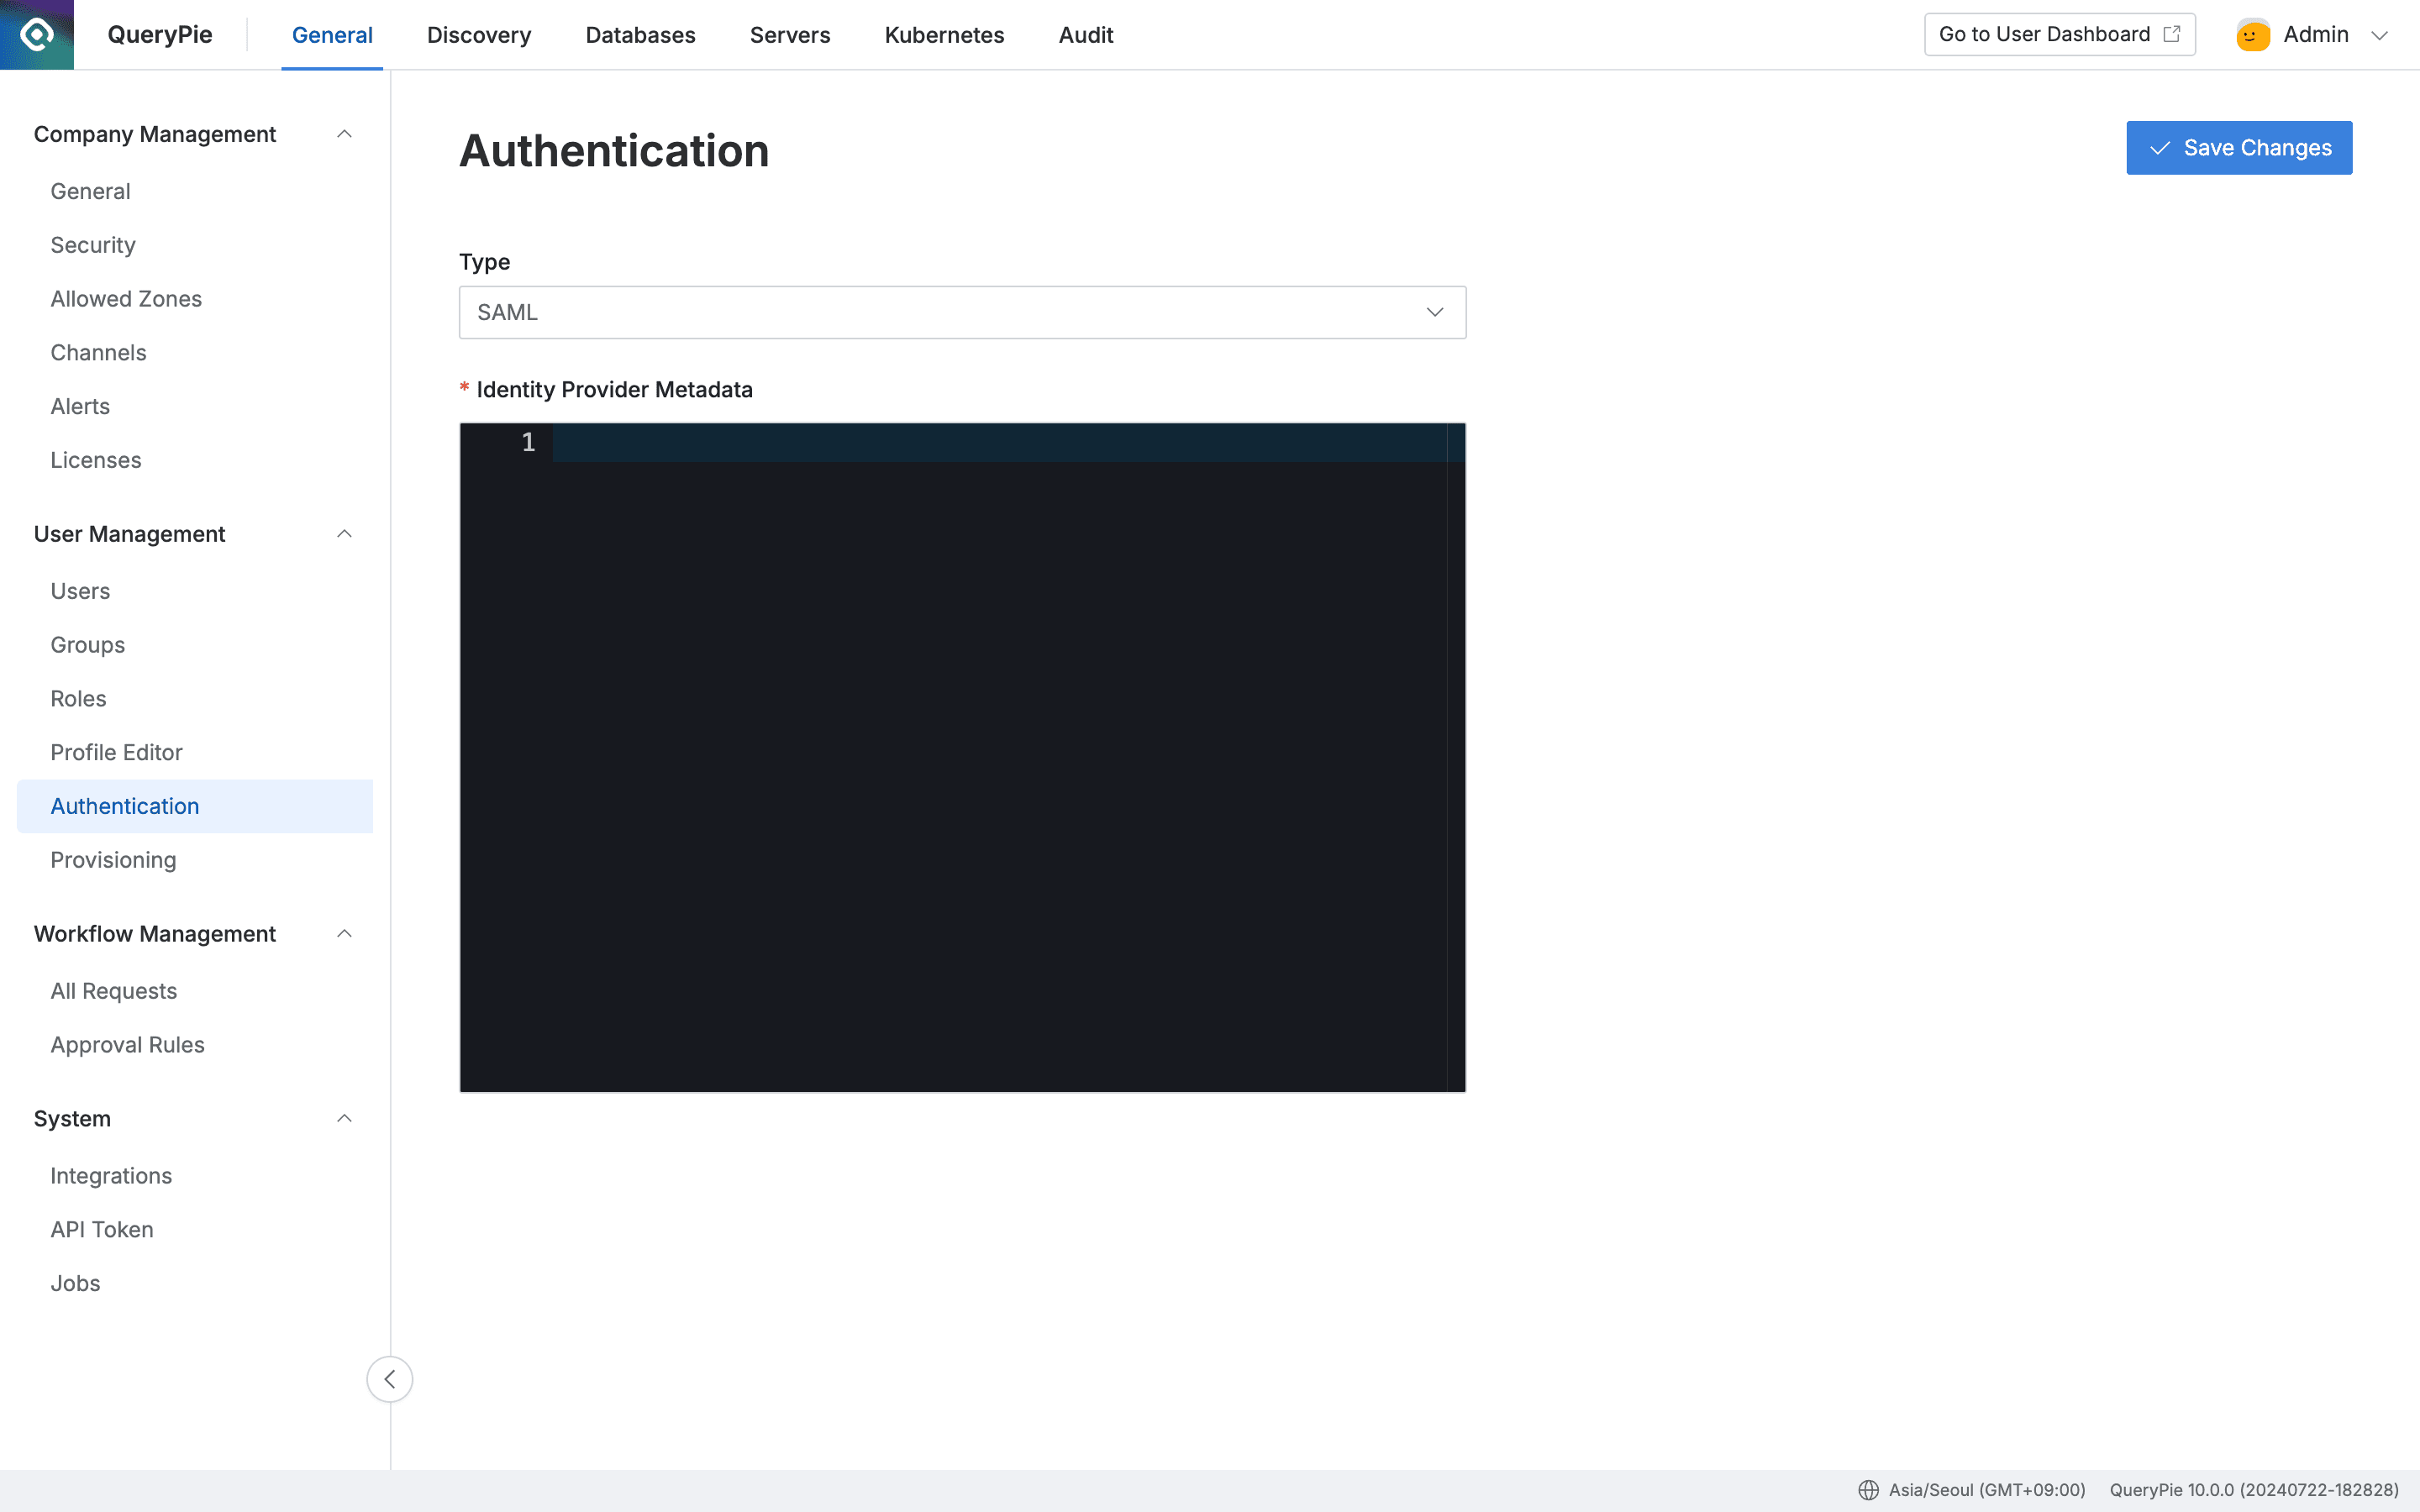The height and width of the screenshot is (1512, 2420).
Task: Collapse the User Management section
Action: click(344, 533)
